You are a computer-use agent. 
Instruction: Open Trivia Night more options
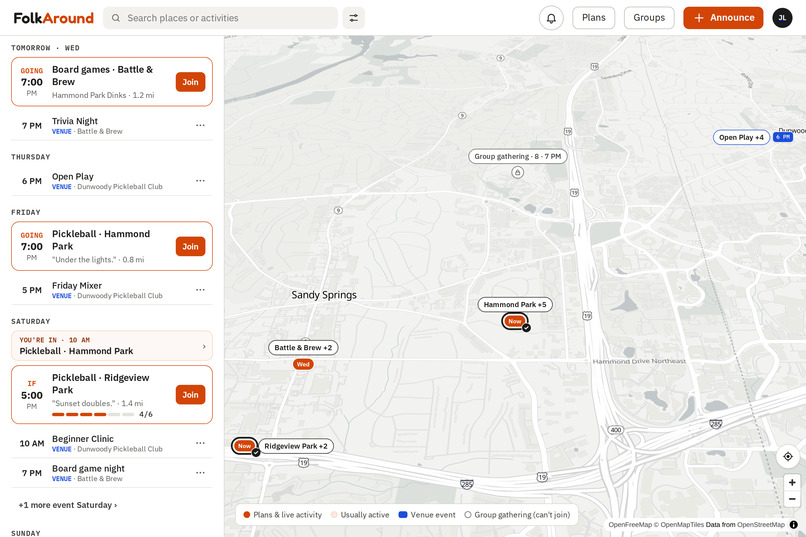200,125
